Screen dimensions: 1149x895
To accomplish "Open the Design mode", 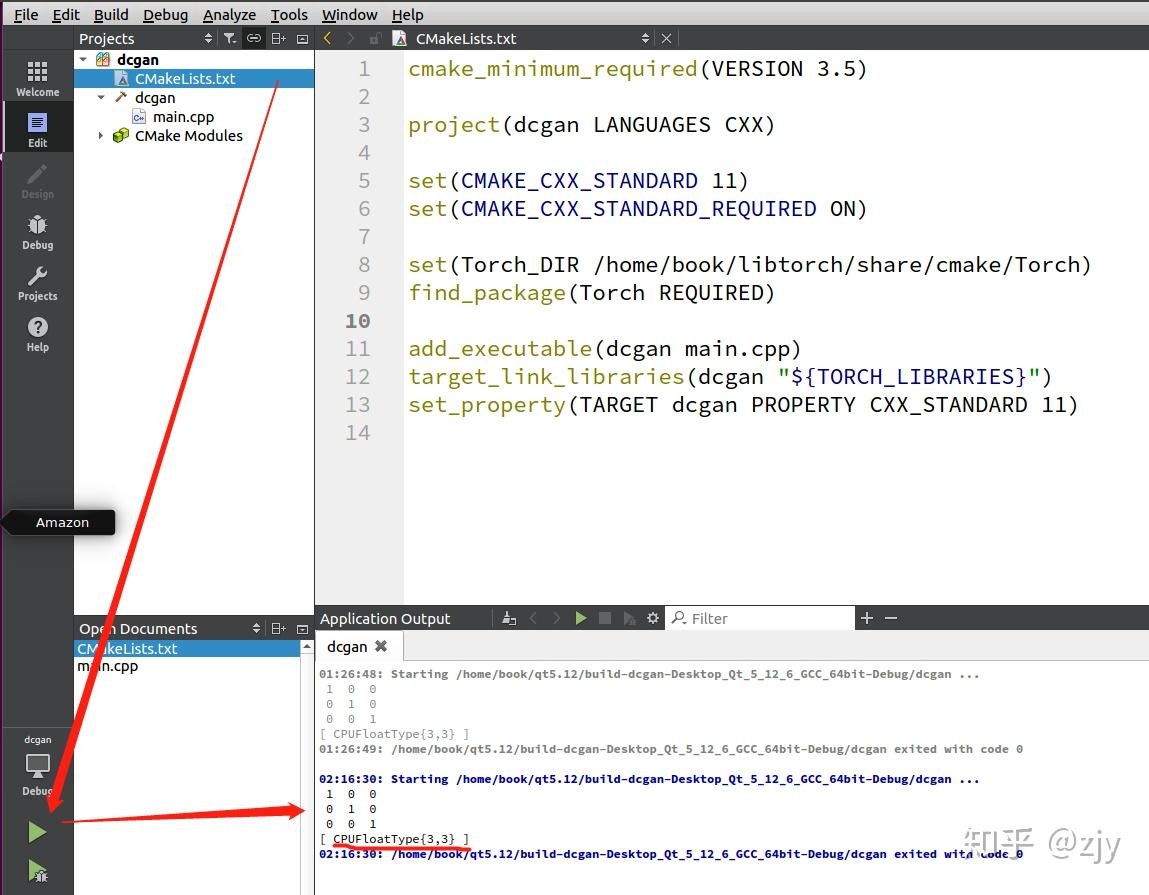I will [x=37, y=181].
